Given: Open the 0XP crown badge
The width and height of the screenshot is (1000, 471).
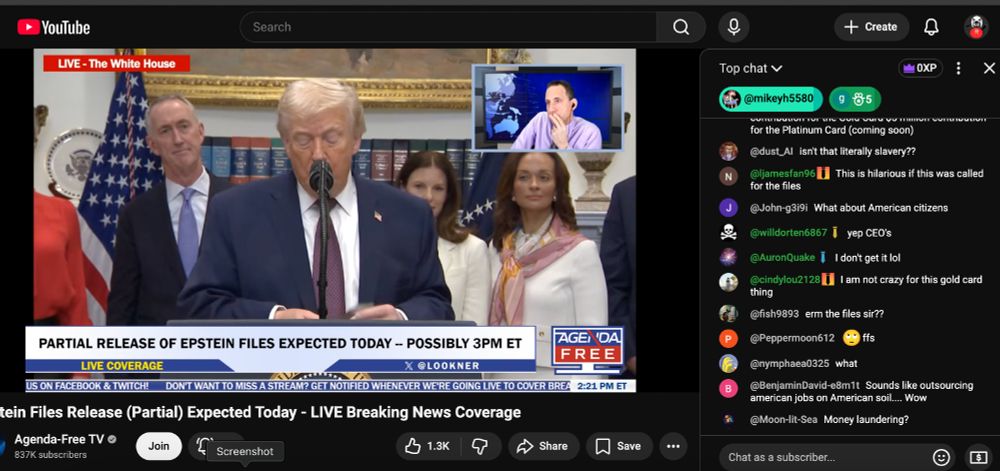Looking at the screenshot, I should point(920,68).
